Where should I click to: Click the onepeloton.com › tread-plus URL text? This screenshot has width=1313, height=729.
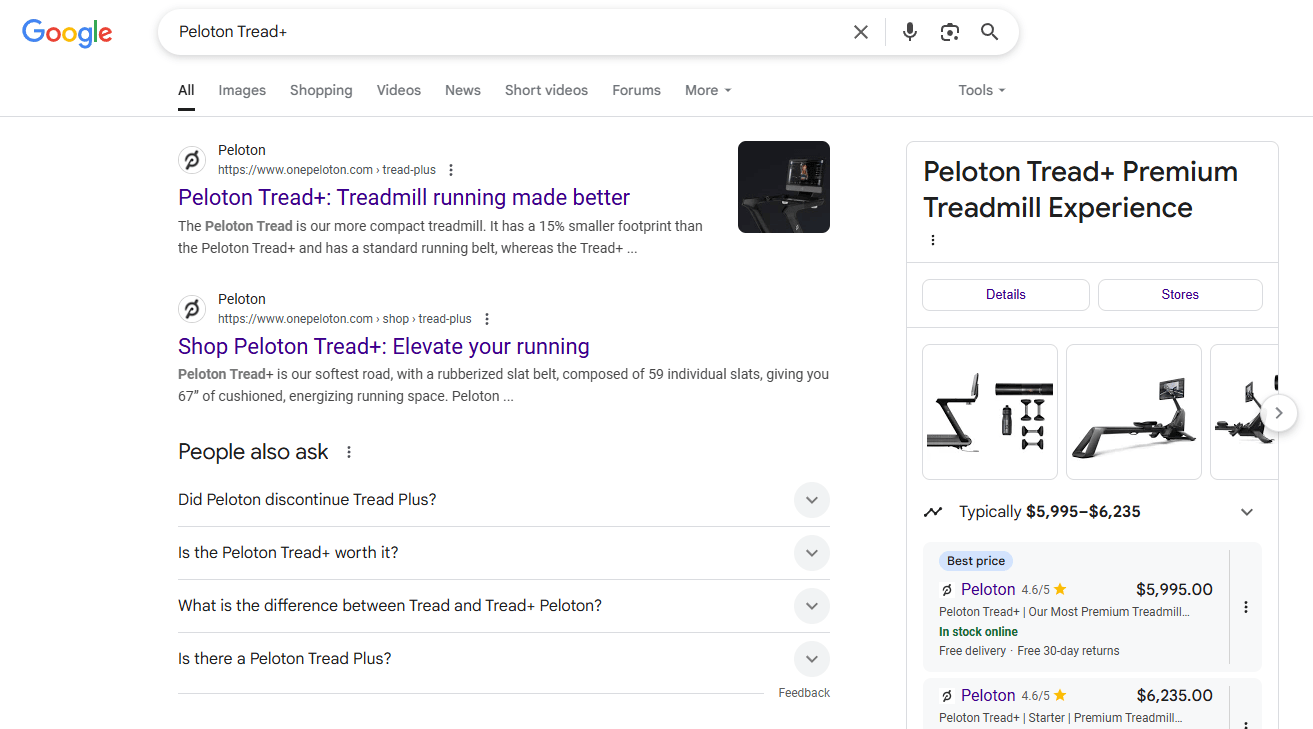coord(327,170)
